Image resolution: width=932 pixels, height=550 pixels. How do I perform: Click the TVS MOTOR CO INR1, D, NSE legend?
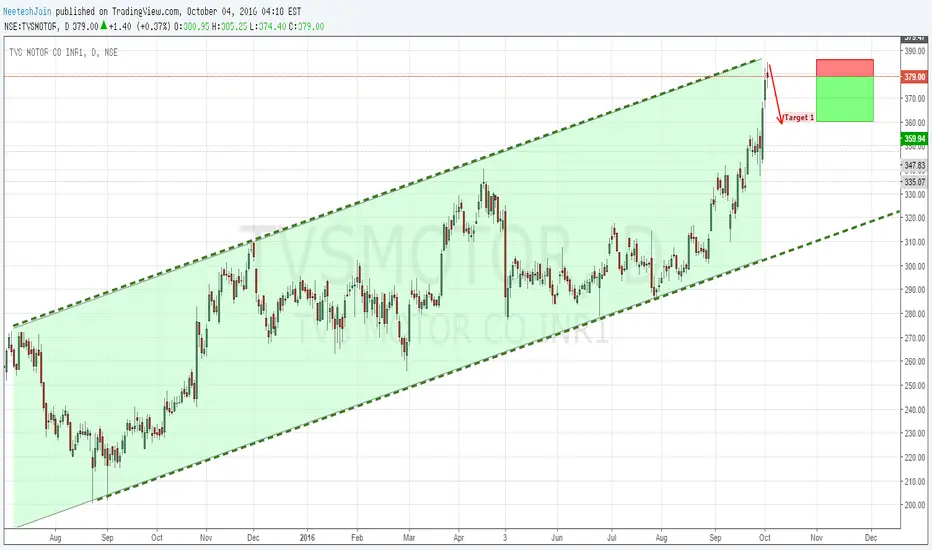coord(64,52)
